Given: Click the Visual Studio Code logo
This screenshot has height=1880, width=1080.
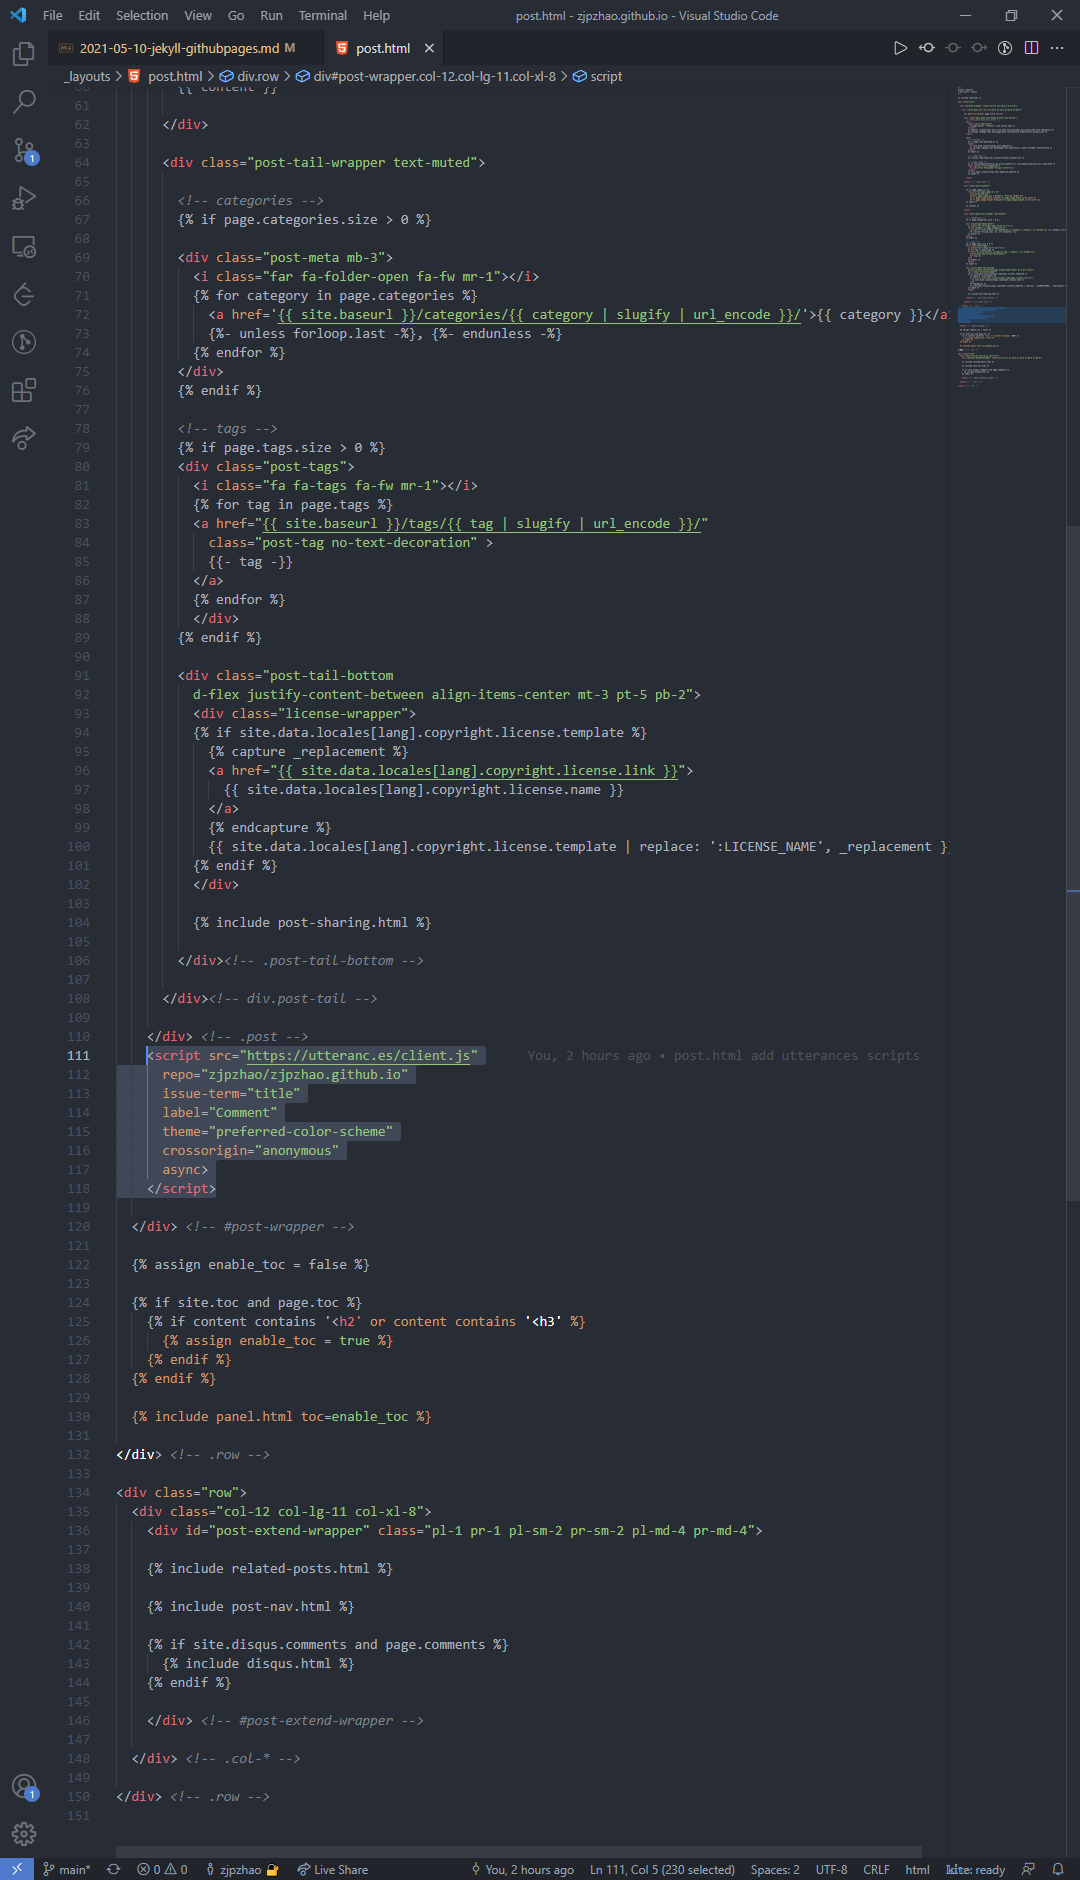Looking at the screenshot, I should click(18, 16).
